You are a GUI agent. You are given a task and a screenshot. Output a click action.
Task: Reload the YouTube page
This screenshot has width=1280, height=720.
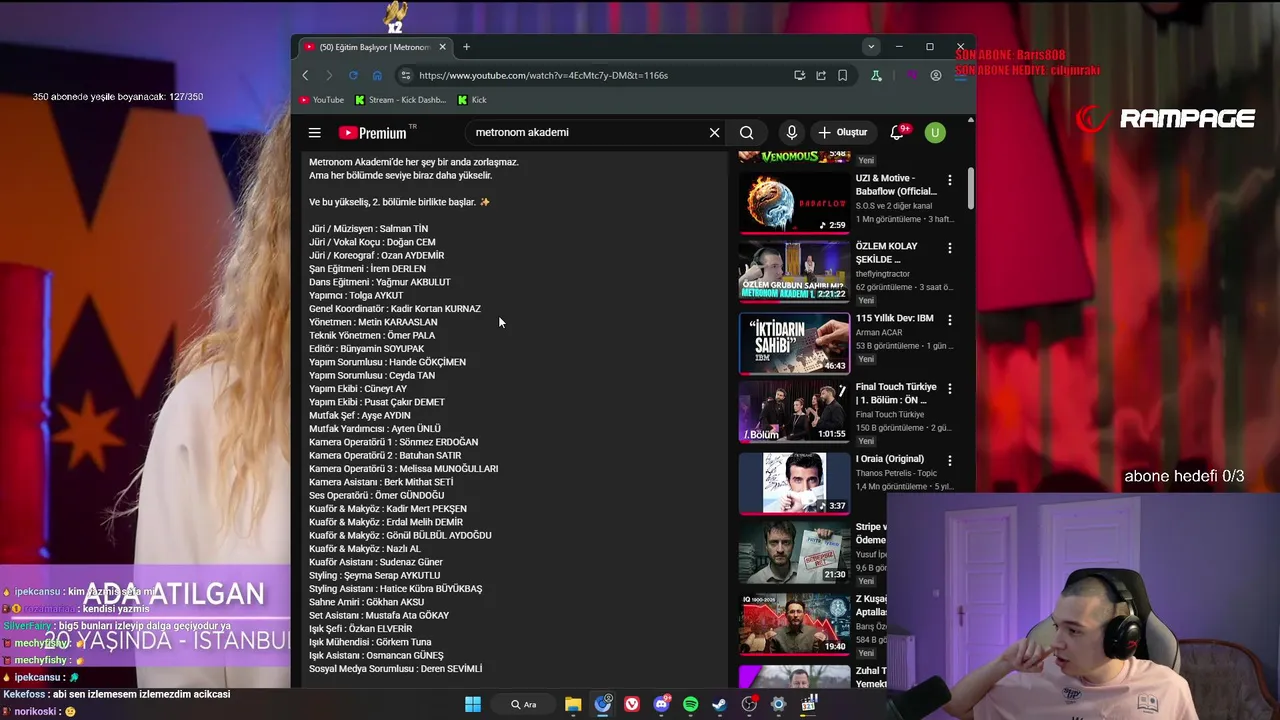tap(353, 75)
